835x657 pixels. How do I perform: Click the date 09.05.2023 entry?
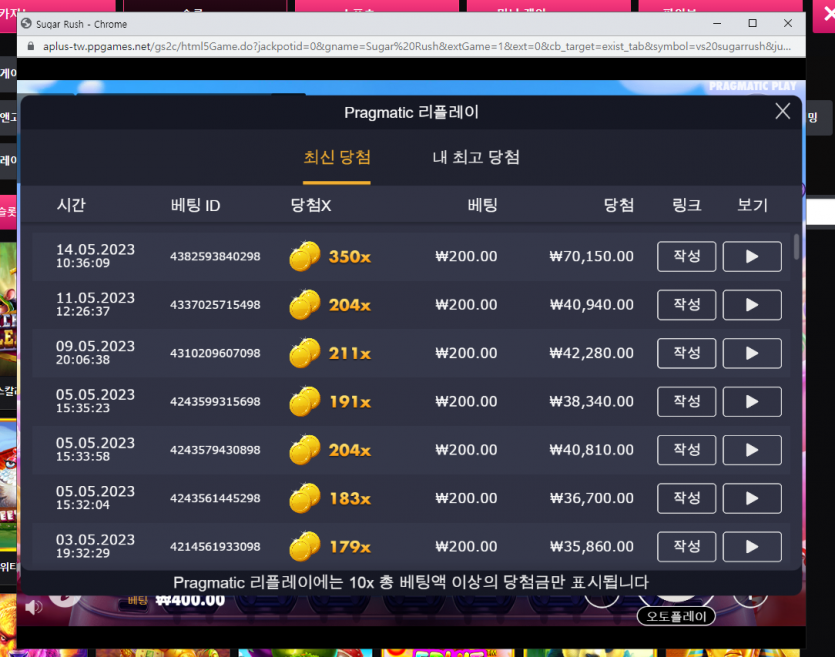(x=95, y=347)
